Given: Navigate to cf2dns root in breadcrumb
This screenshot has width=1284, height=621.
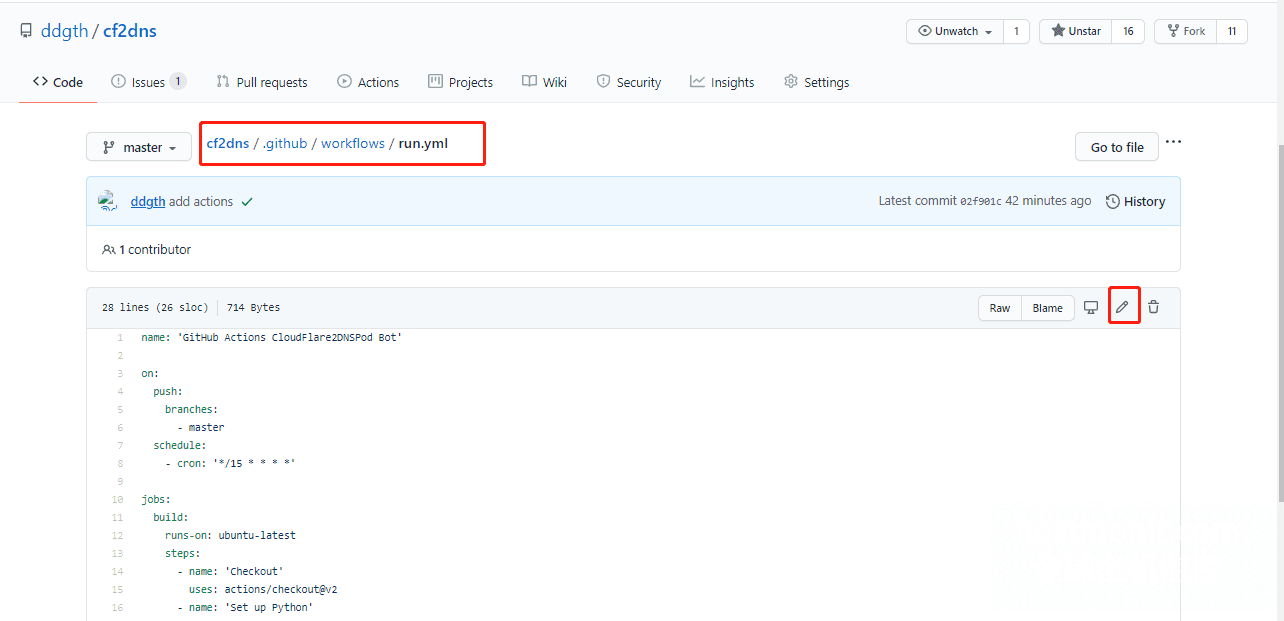Looking at the screenshot, I should (x=228, y=143).
